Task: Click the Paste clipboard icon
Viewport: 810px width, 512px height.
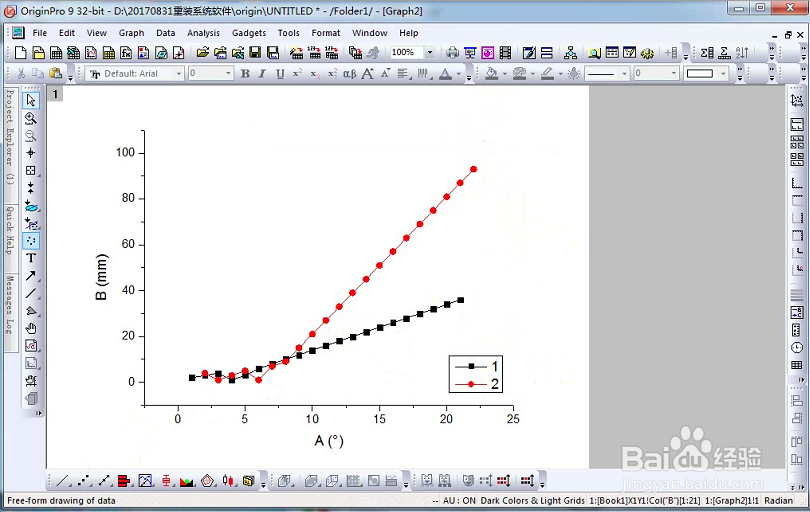Action: point(56,73)
